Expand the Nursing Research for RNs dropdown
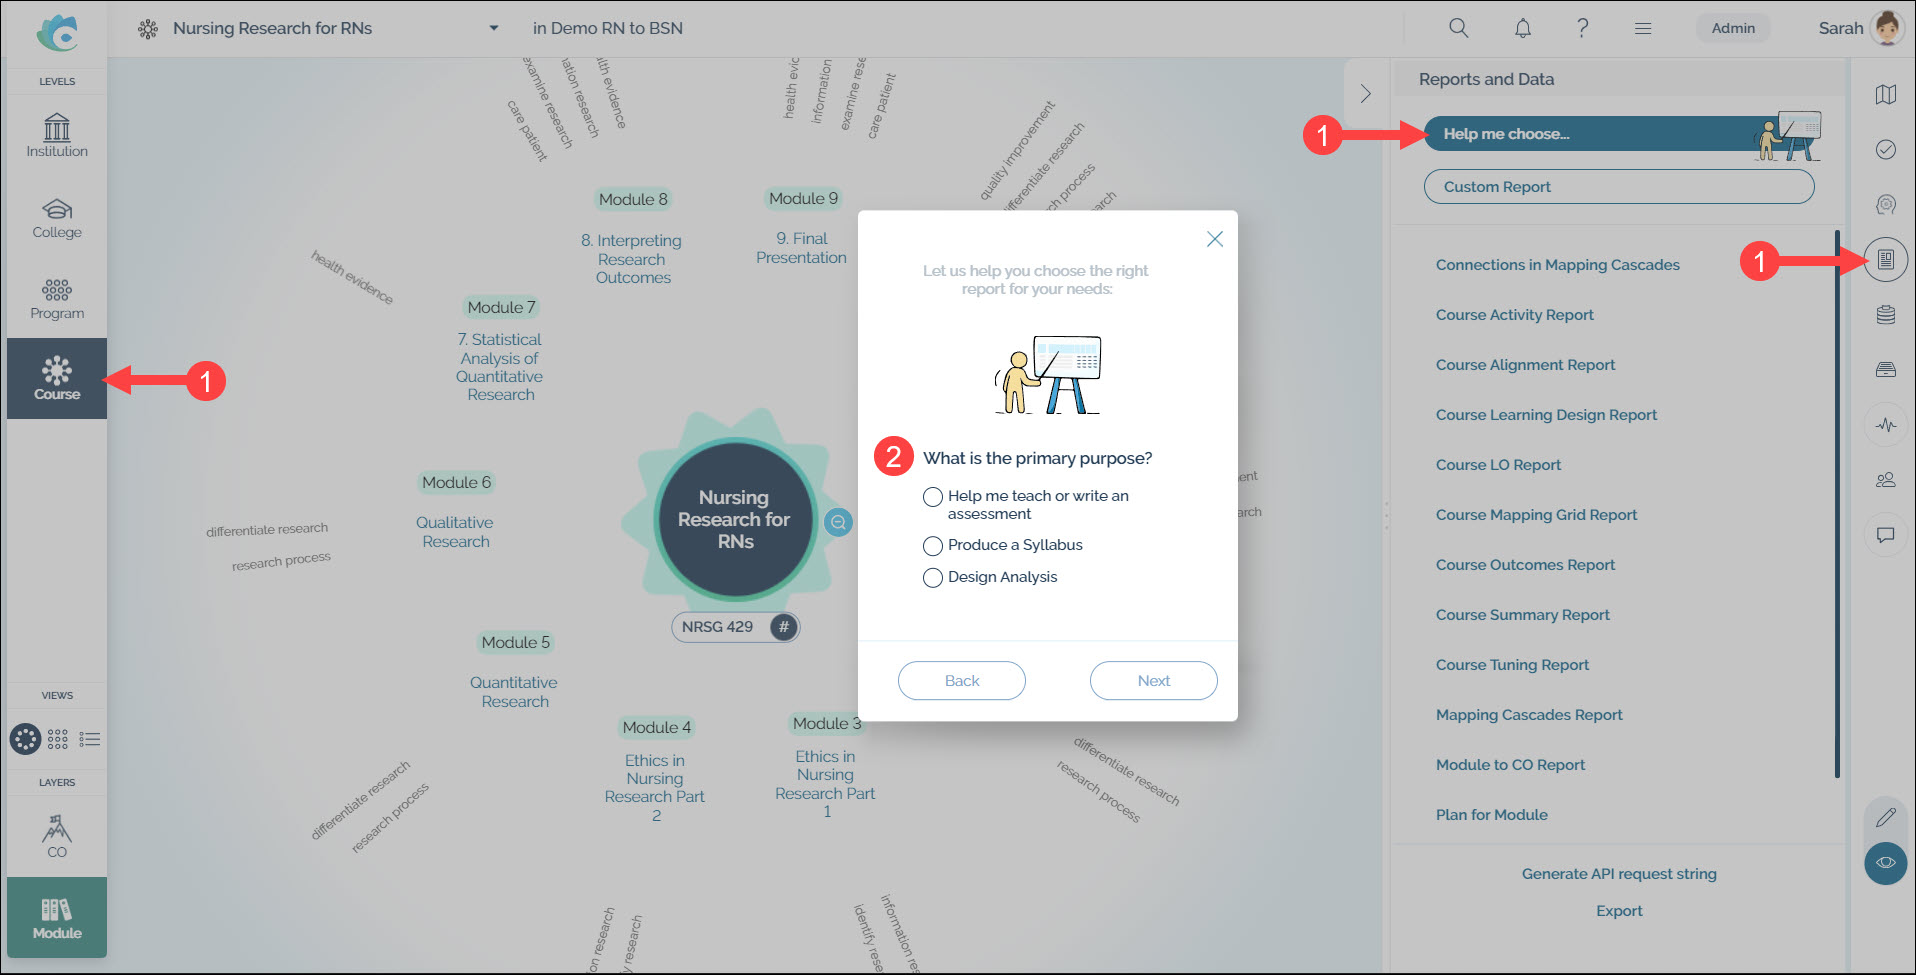 tap(493, 28)
